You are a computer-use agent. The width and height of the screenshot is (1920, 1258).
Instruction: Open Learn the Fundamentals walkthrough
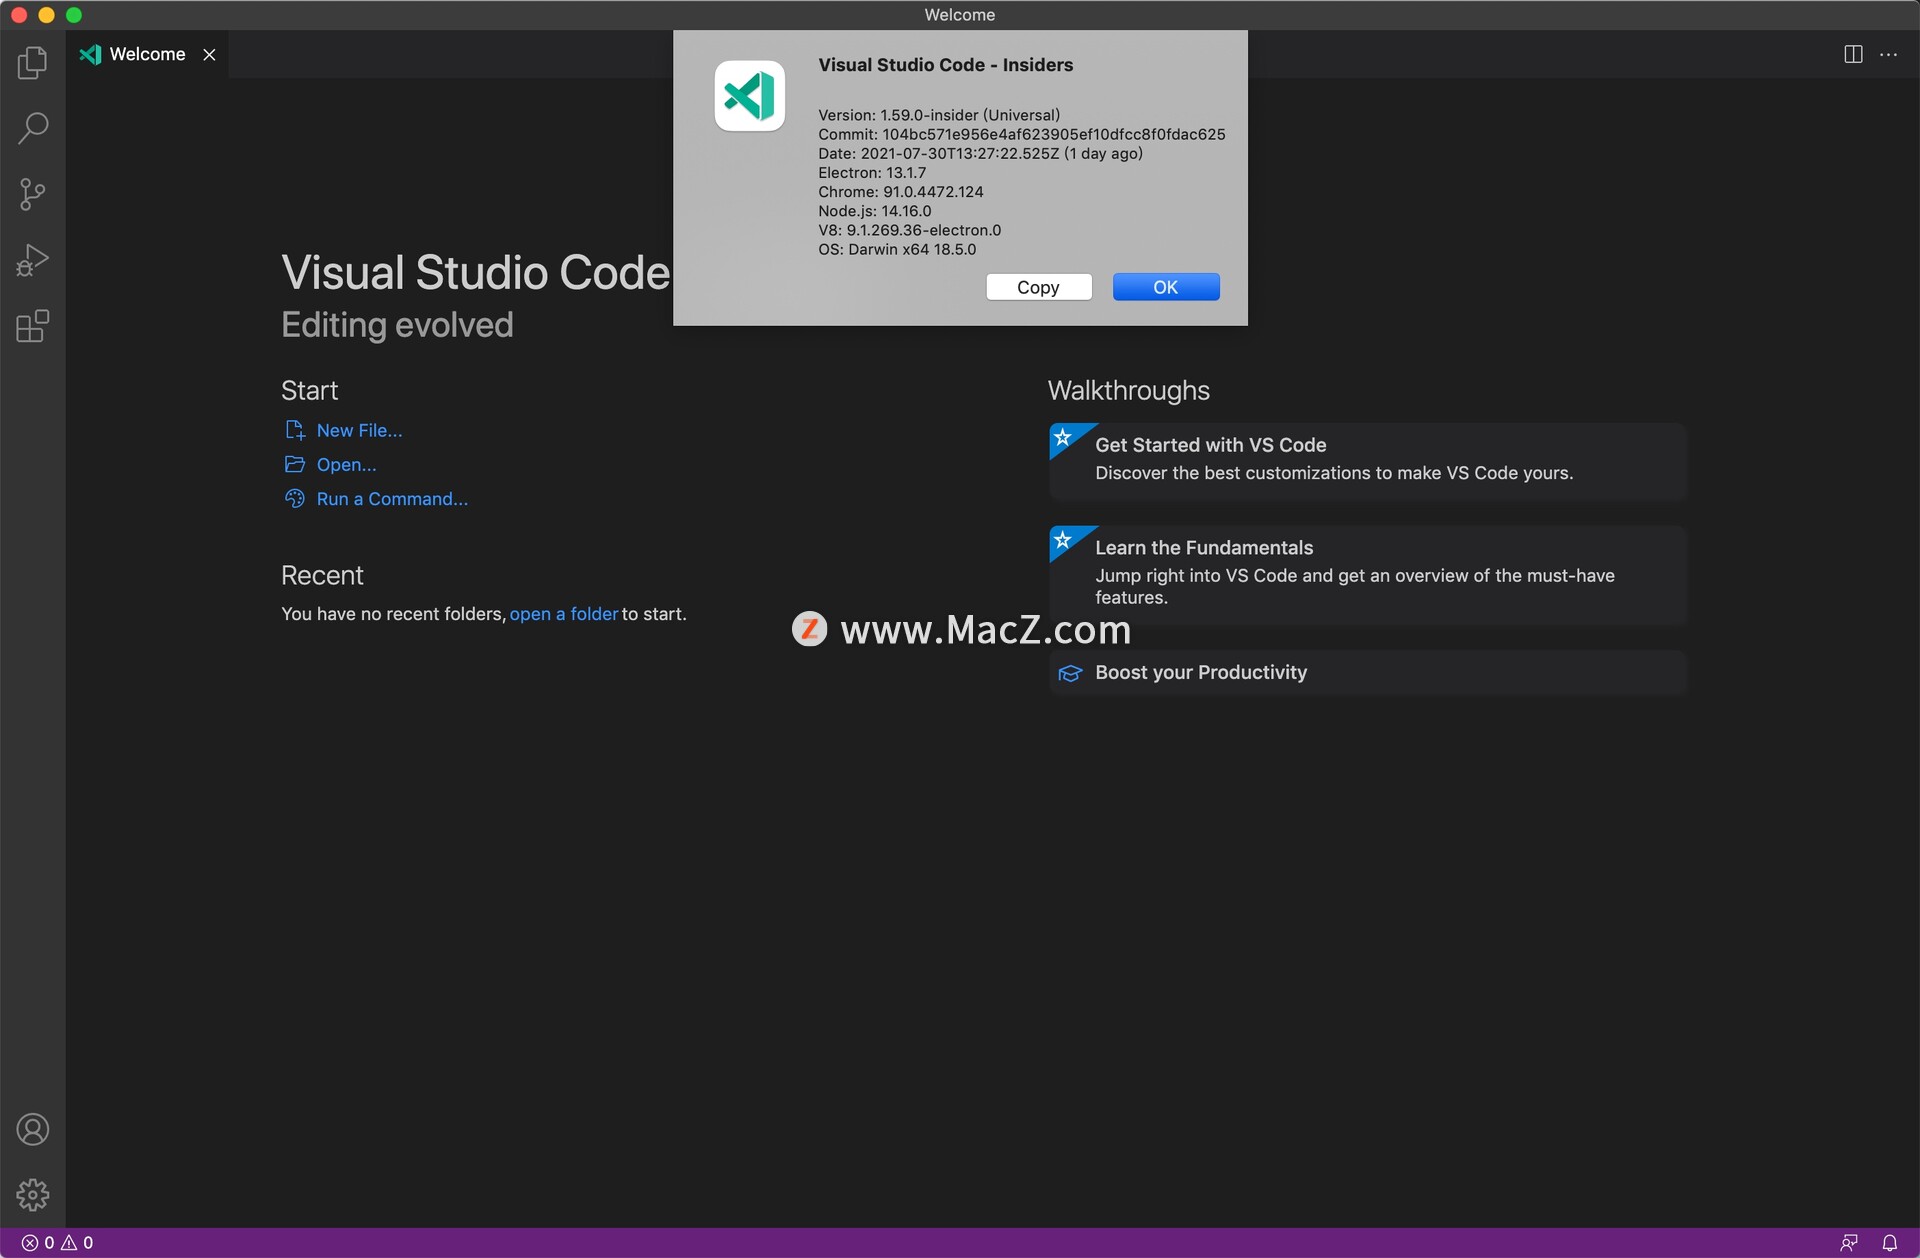[1367, 574]
